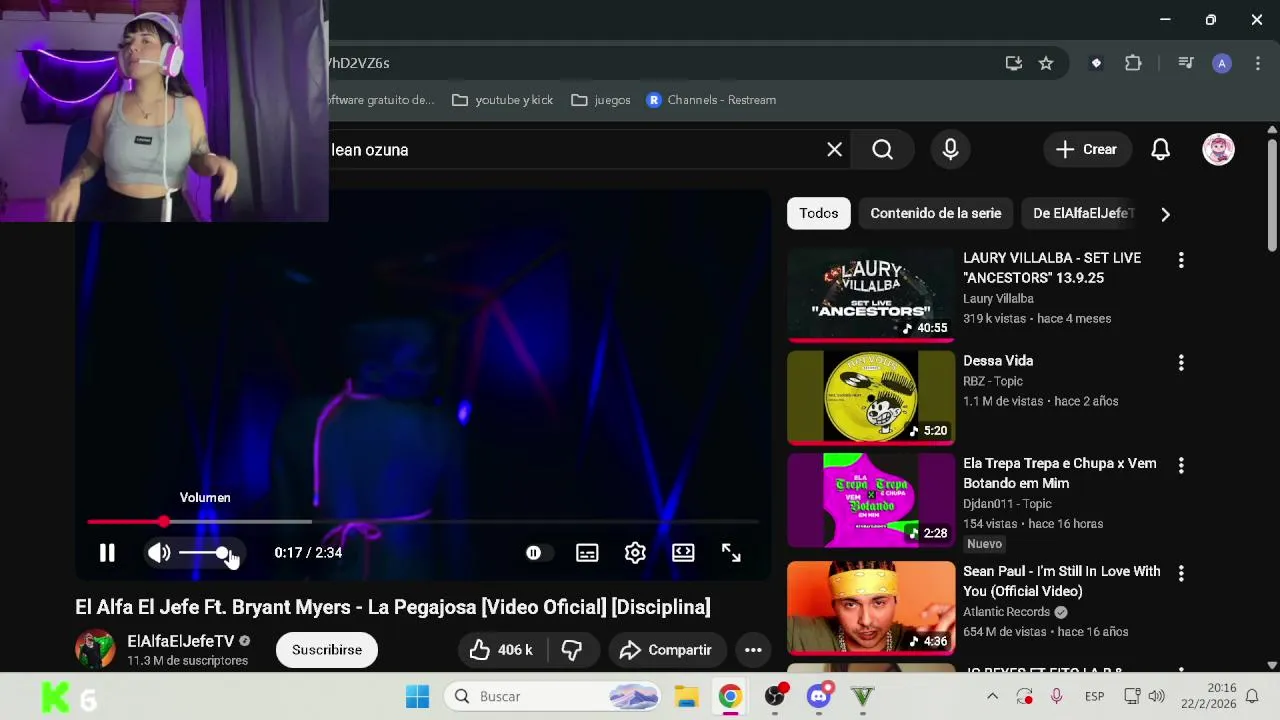Turn on subtitles in the player
This screenshot has height=720, width=1280.
tap(587, 552)
